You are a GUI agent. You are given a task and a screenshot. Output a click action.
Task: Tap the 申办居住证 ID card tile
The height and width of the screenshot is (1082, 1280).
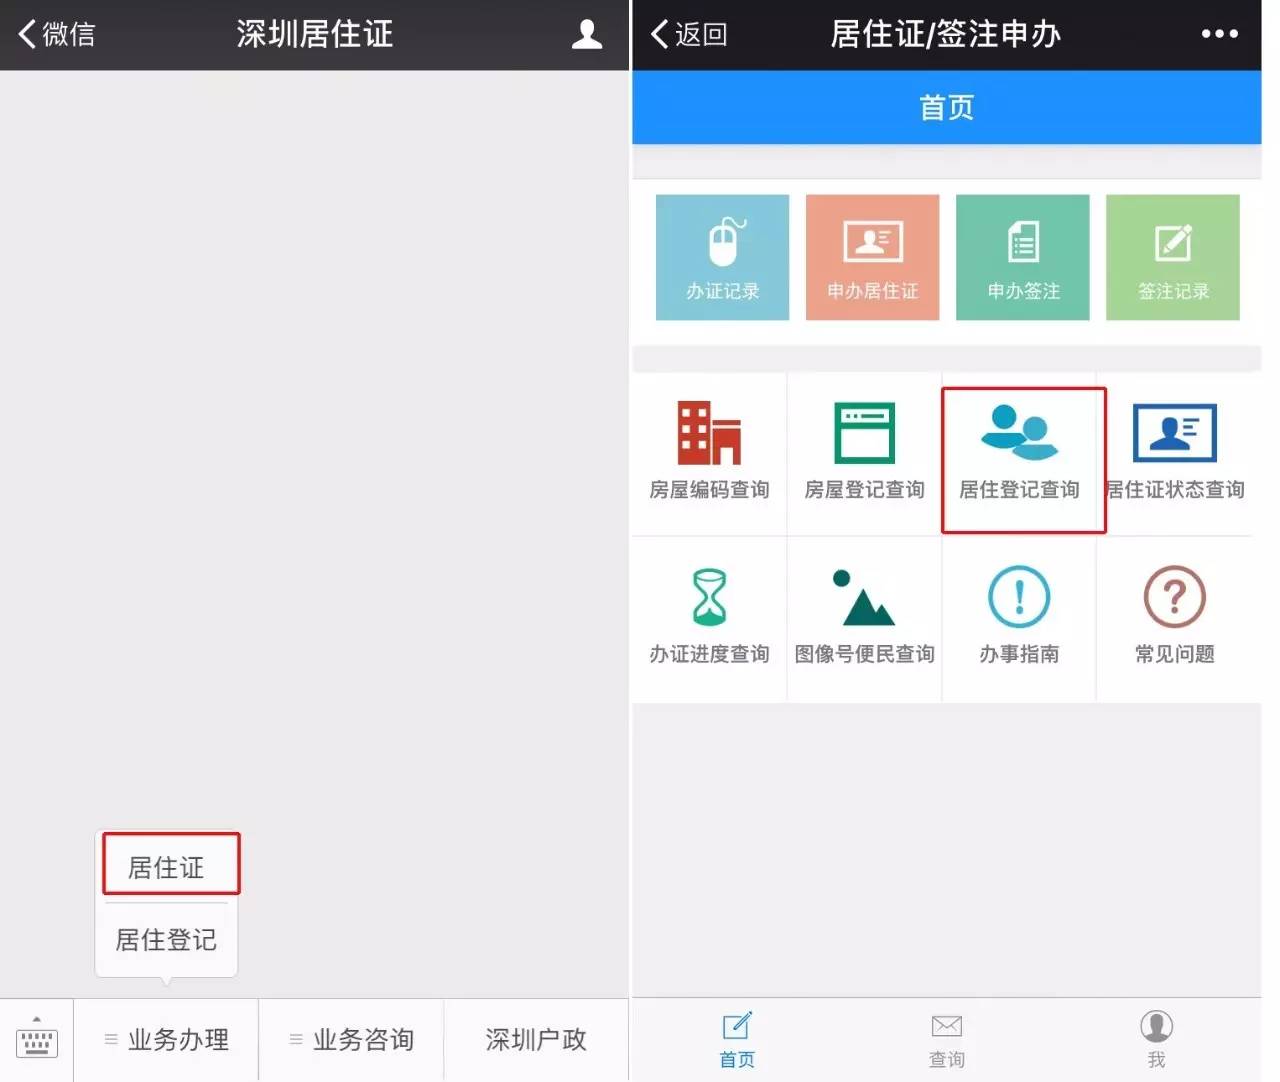pos(872,257)
